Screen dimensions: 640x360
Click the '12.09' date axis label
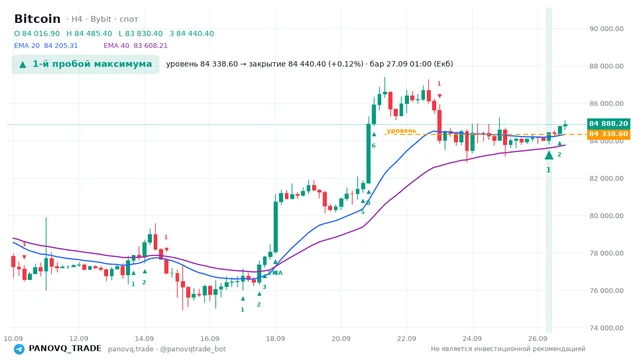click(x=78, y=339)
